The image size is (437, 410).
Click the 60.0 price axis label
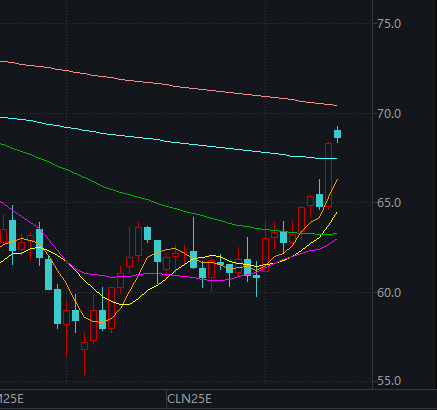click(x=389, y=293)
